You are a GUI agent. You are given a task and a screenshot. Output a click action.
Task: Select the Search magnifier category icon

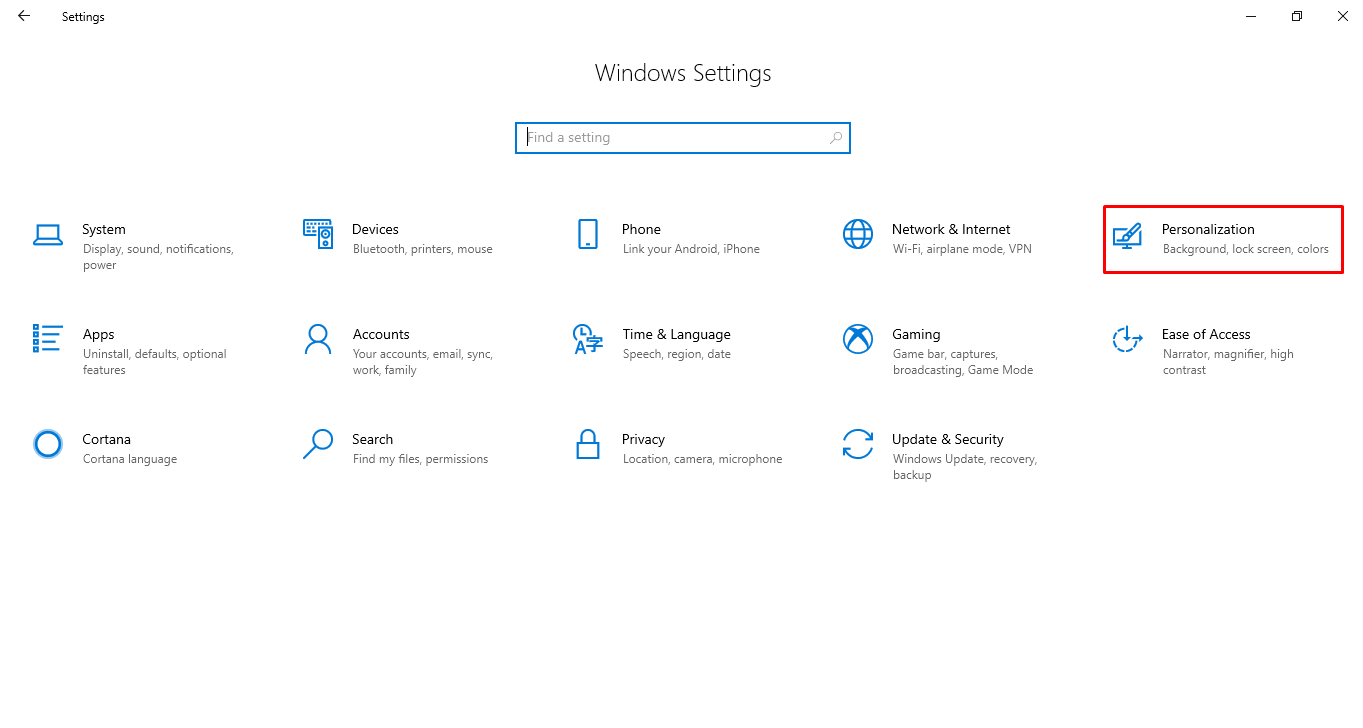[318, 444]
